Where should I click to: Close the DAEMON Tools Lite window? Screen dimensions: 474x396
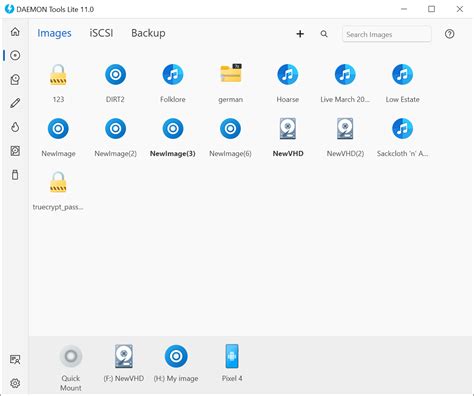460,9
